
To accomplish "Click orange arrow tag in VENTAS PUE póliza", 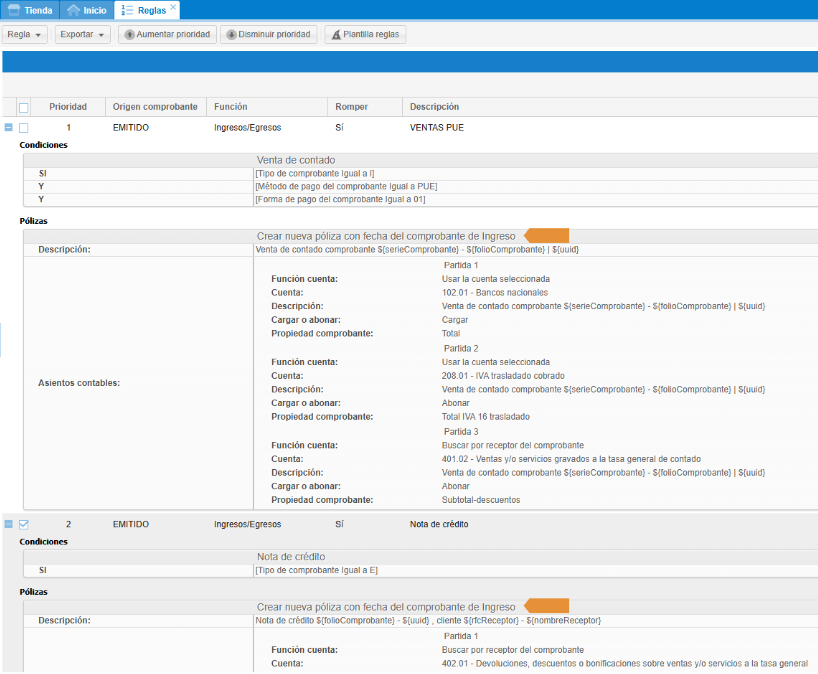I will 546,236.
